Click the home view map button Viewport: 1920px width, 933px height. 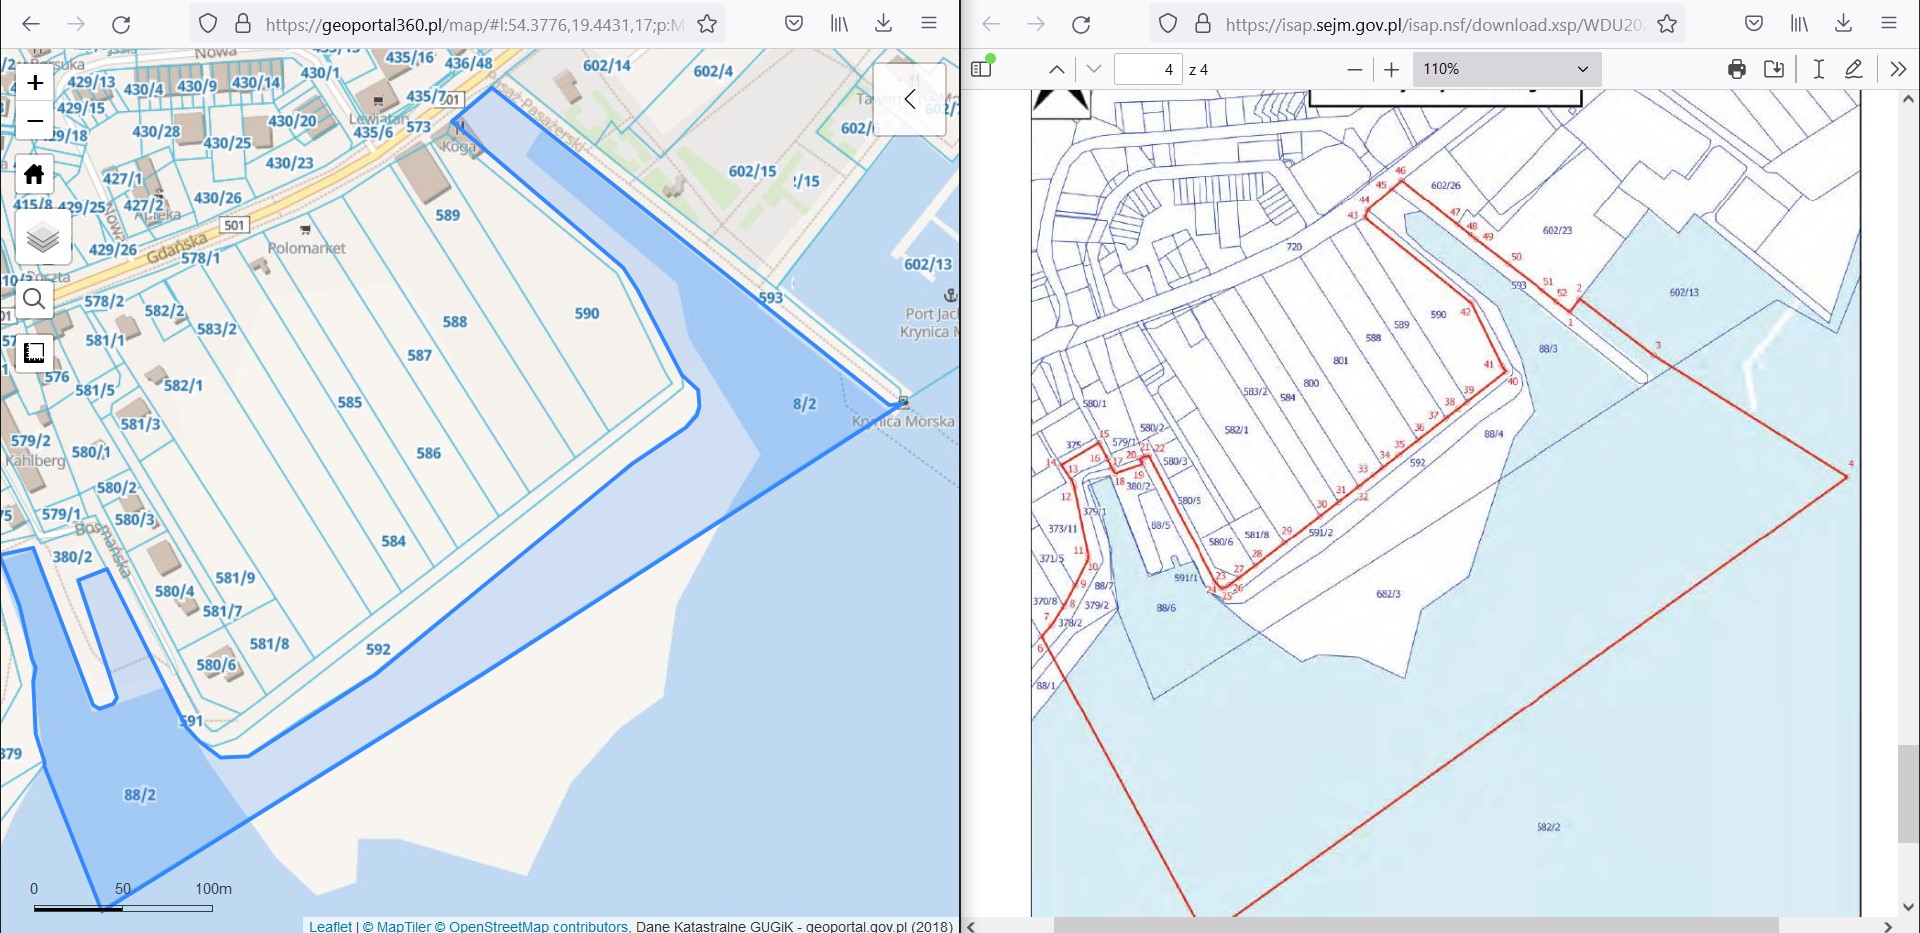tap(34, 174)
